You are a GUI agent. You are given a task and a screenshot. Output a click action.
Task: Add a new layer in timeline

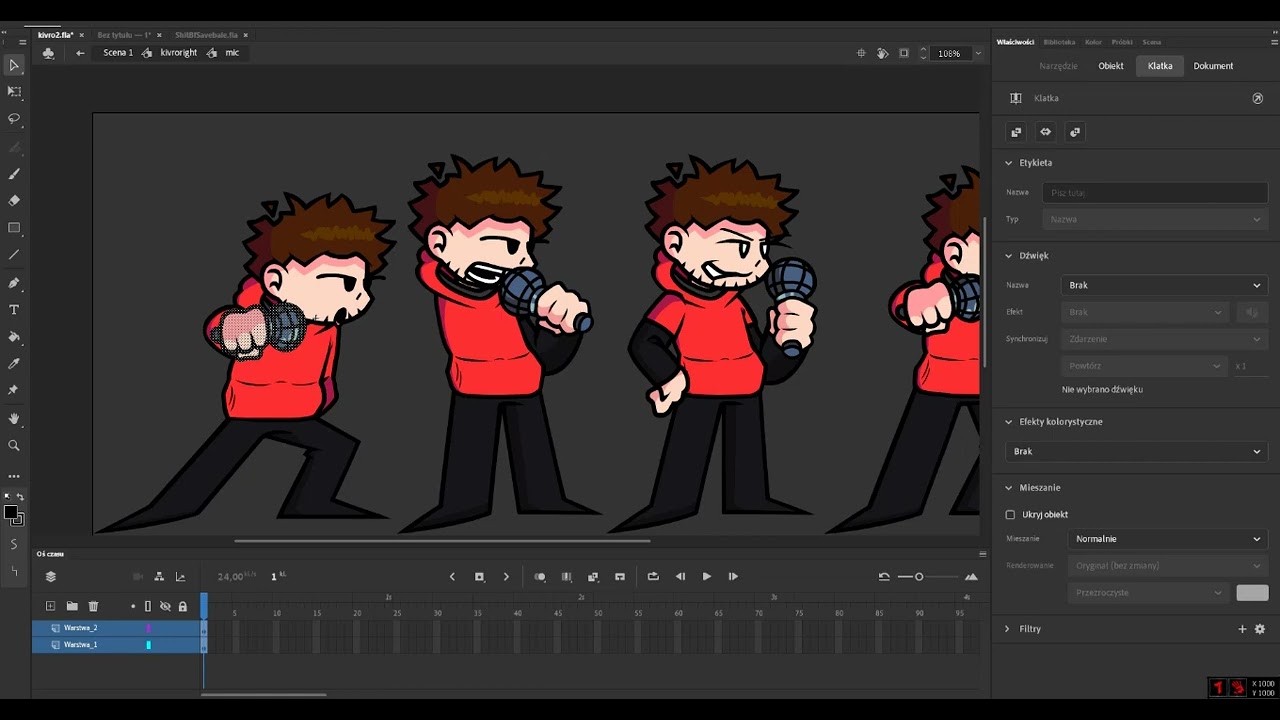50,606
